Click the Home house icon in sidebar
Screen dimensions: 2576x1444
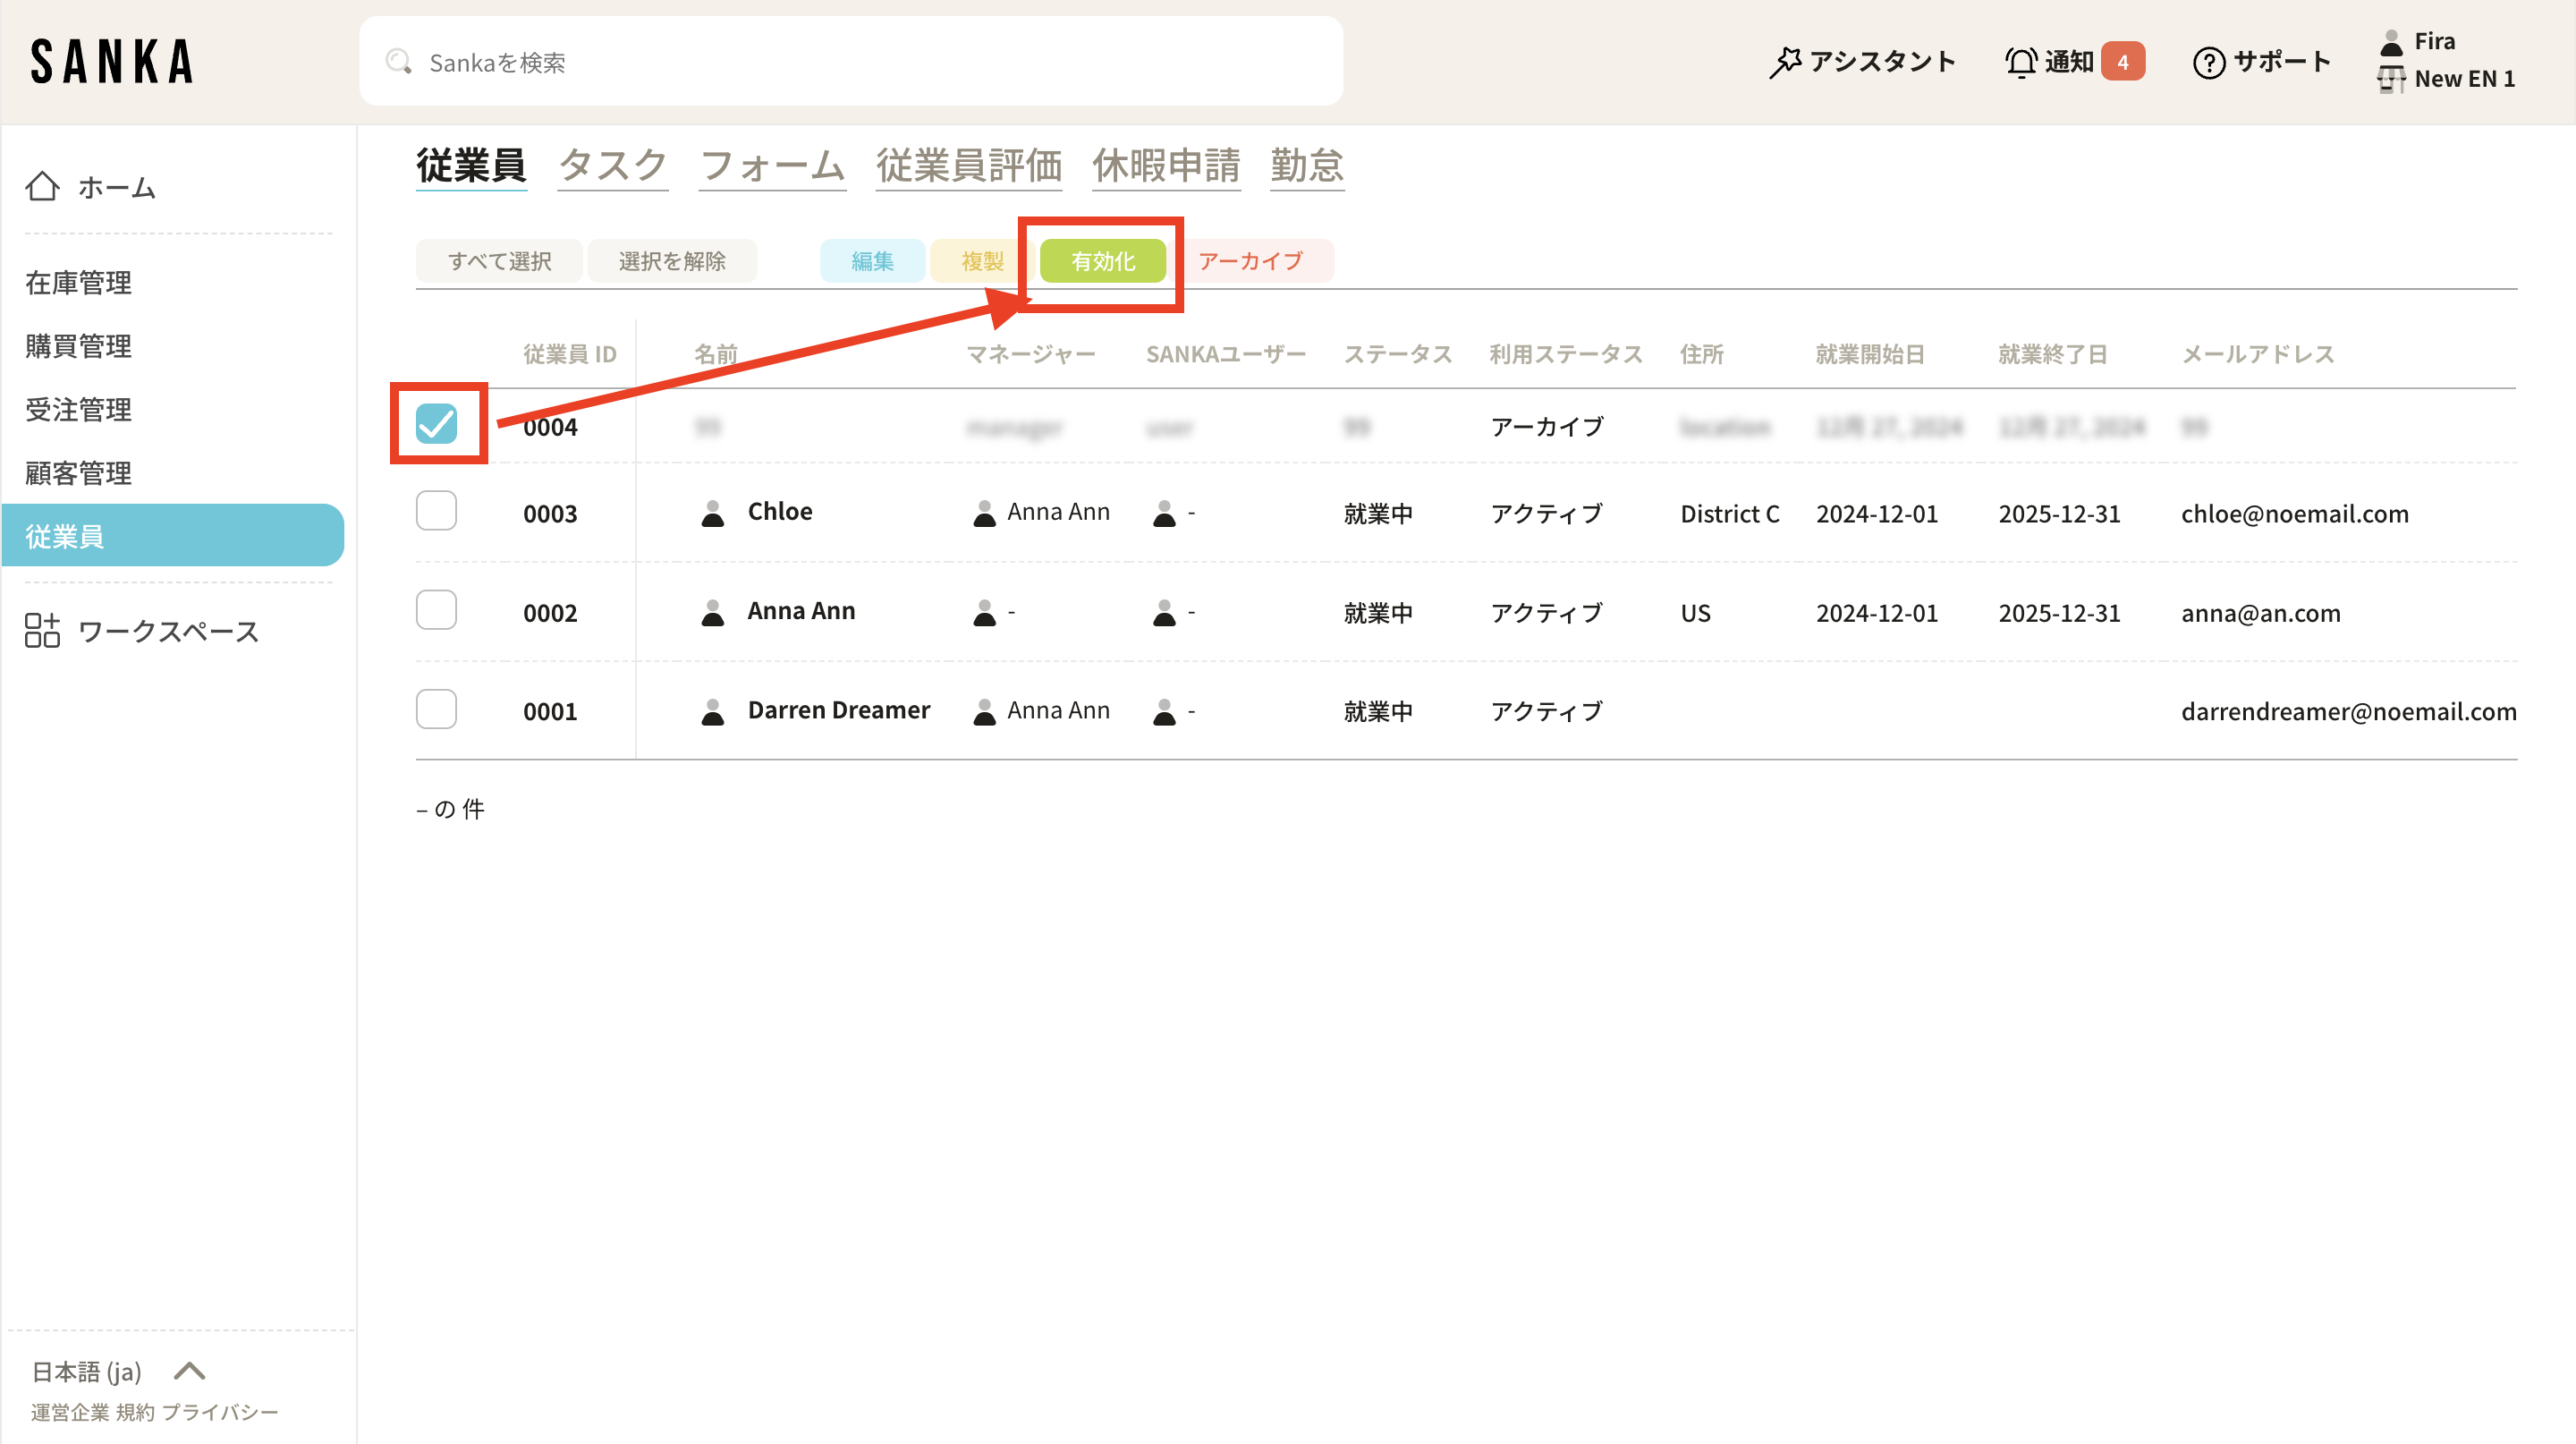click(x=42, y=186)
